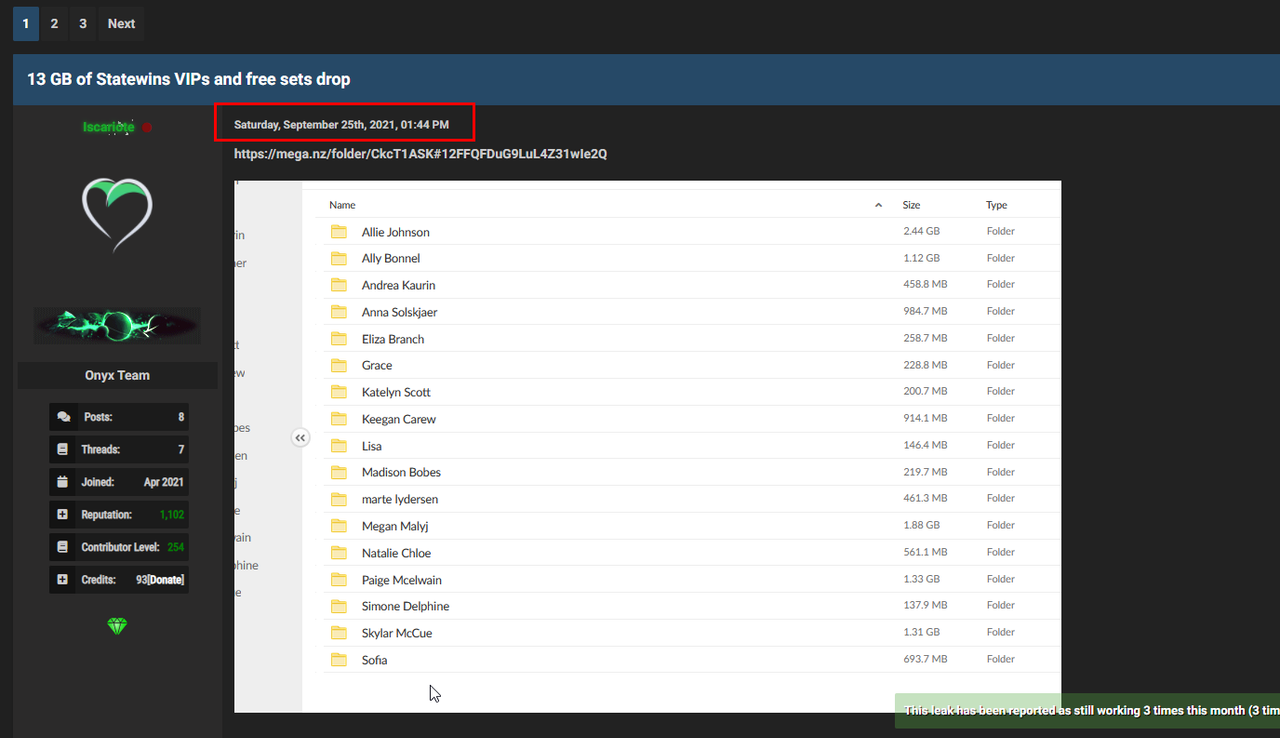The image size is (1280, 738).
Task: Click the Joined value Apr 2021
Action: pos(164,482)
